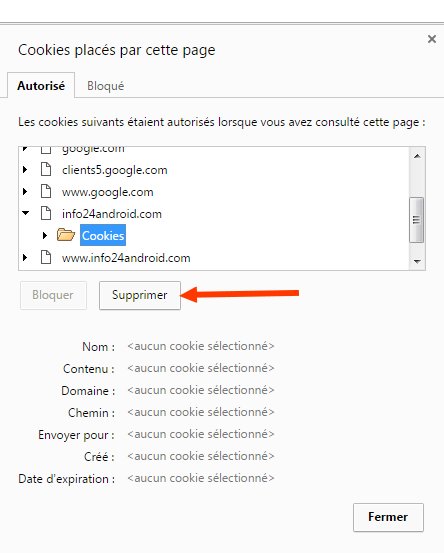This screenshot has height=553, width=444.
Task: Click the Bloquer button
Action: click(53, 295)
